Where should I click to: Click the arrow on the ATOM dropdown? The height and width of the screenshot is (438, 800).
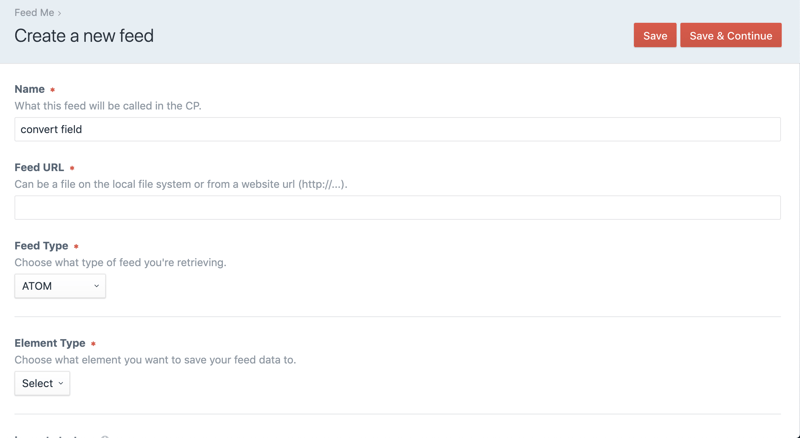pyautogui.click(x=96, y=286)
